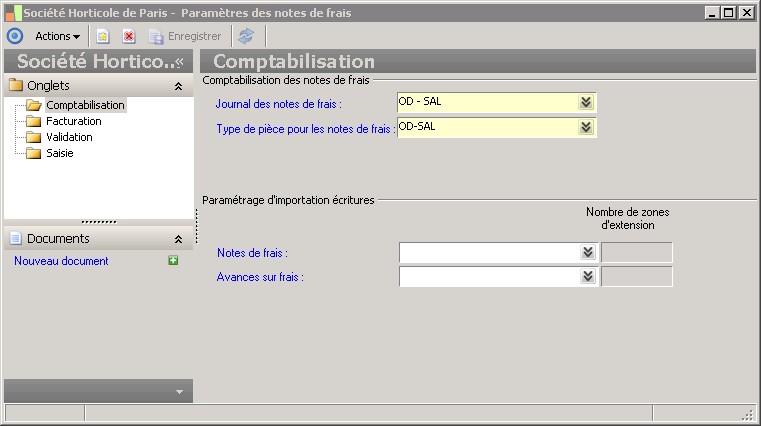The width and height of the screenshot is (761, 426).
Task: Click the application icon in title bar
Action: tap(14, 13)
